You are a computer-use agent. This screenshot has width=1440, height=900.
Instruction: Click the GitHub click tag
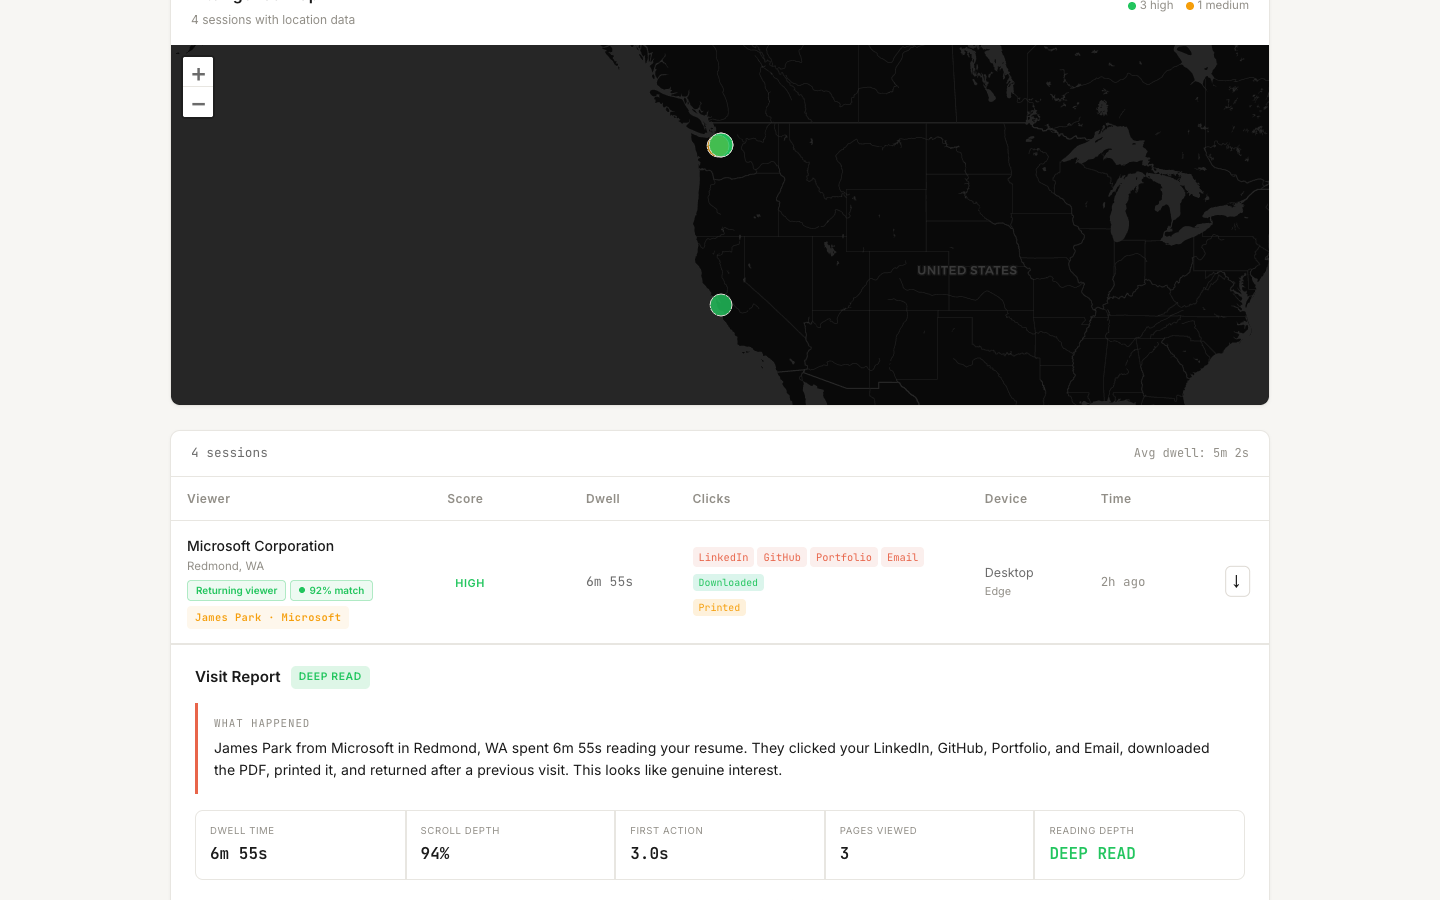pyautogui.click(x=782, y=557)
